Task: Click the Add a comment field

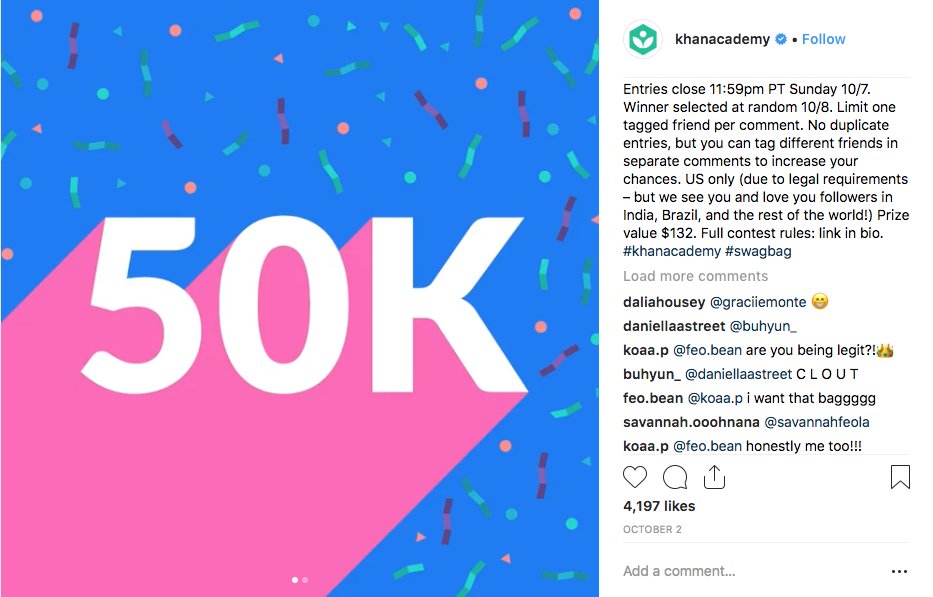Action: (740, 572)
